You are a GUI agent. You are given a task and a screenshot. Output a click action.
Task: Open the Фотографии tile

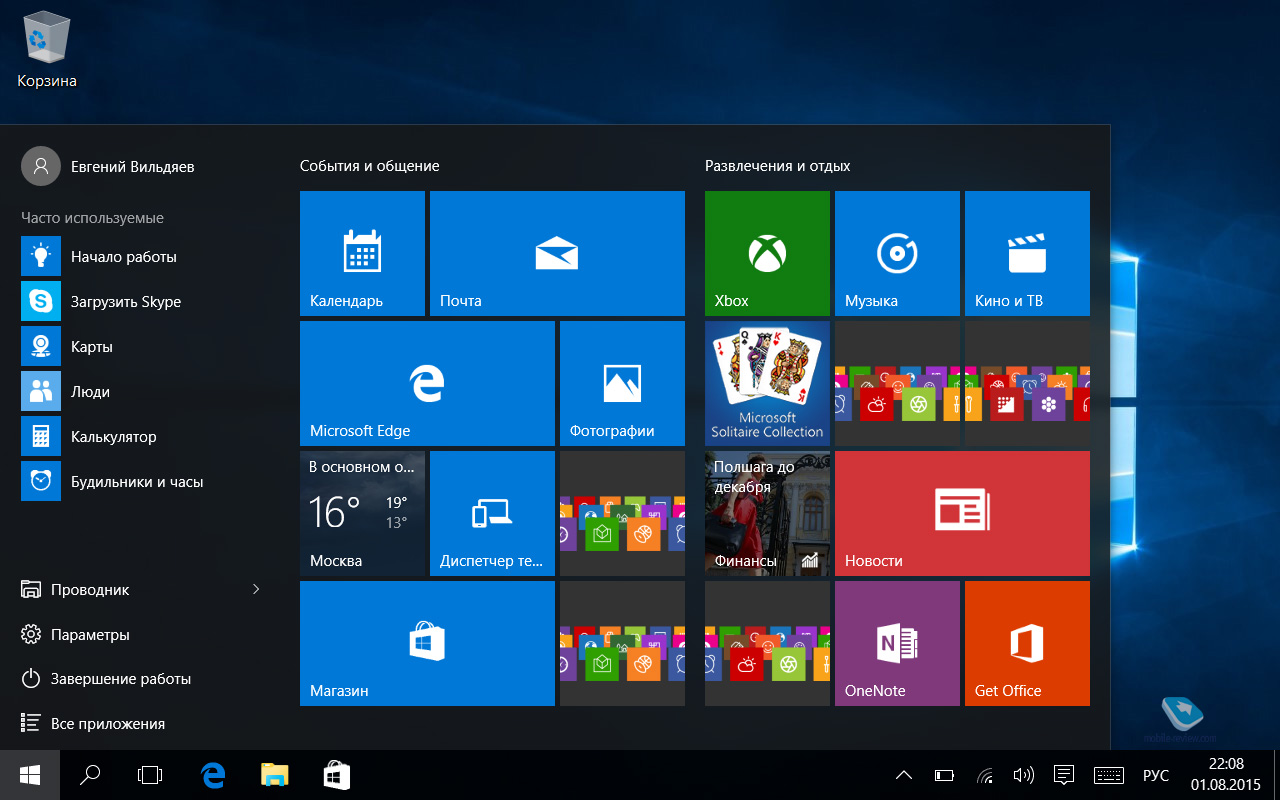(622, 383)
